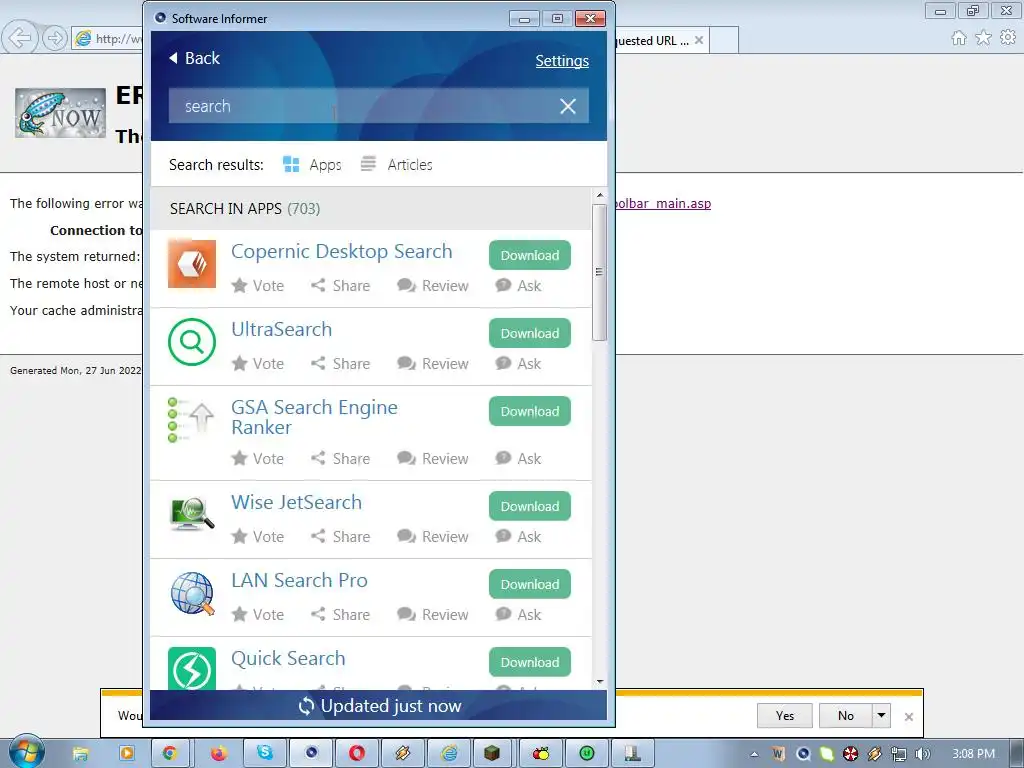This screenshot has width=1024, height=768.
Task: Click the Wise JetSearch monitor icon
Action: (x=191, y=515)
